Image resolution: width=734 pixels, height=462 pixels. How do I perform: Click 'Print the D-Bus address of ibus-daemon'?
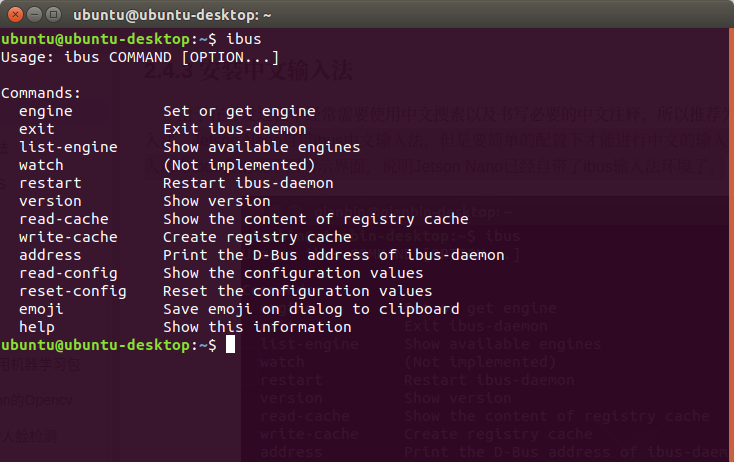pyautogui.click(x=334, y=255)
